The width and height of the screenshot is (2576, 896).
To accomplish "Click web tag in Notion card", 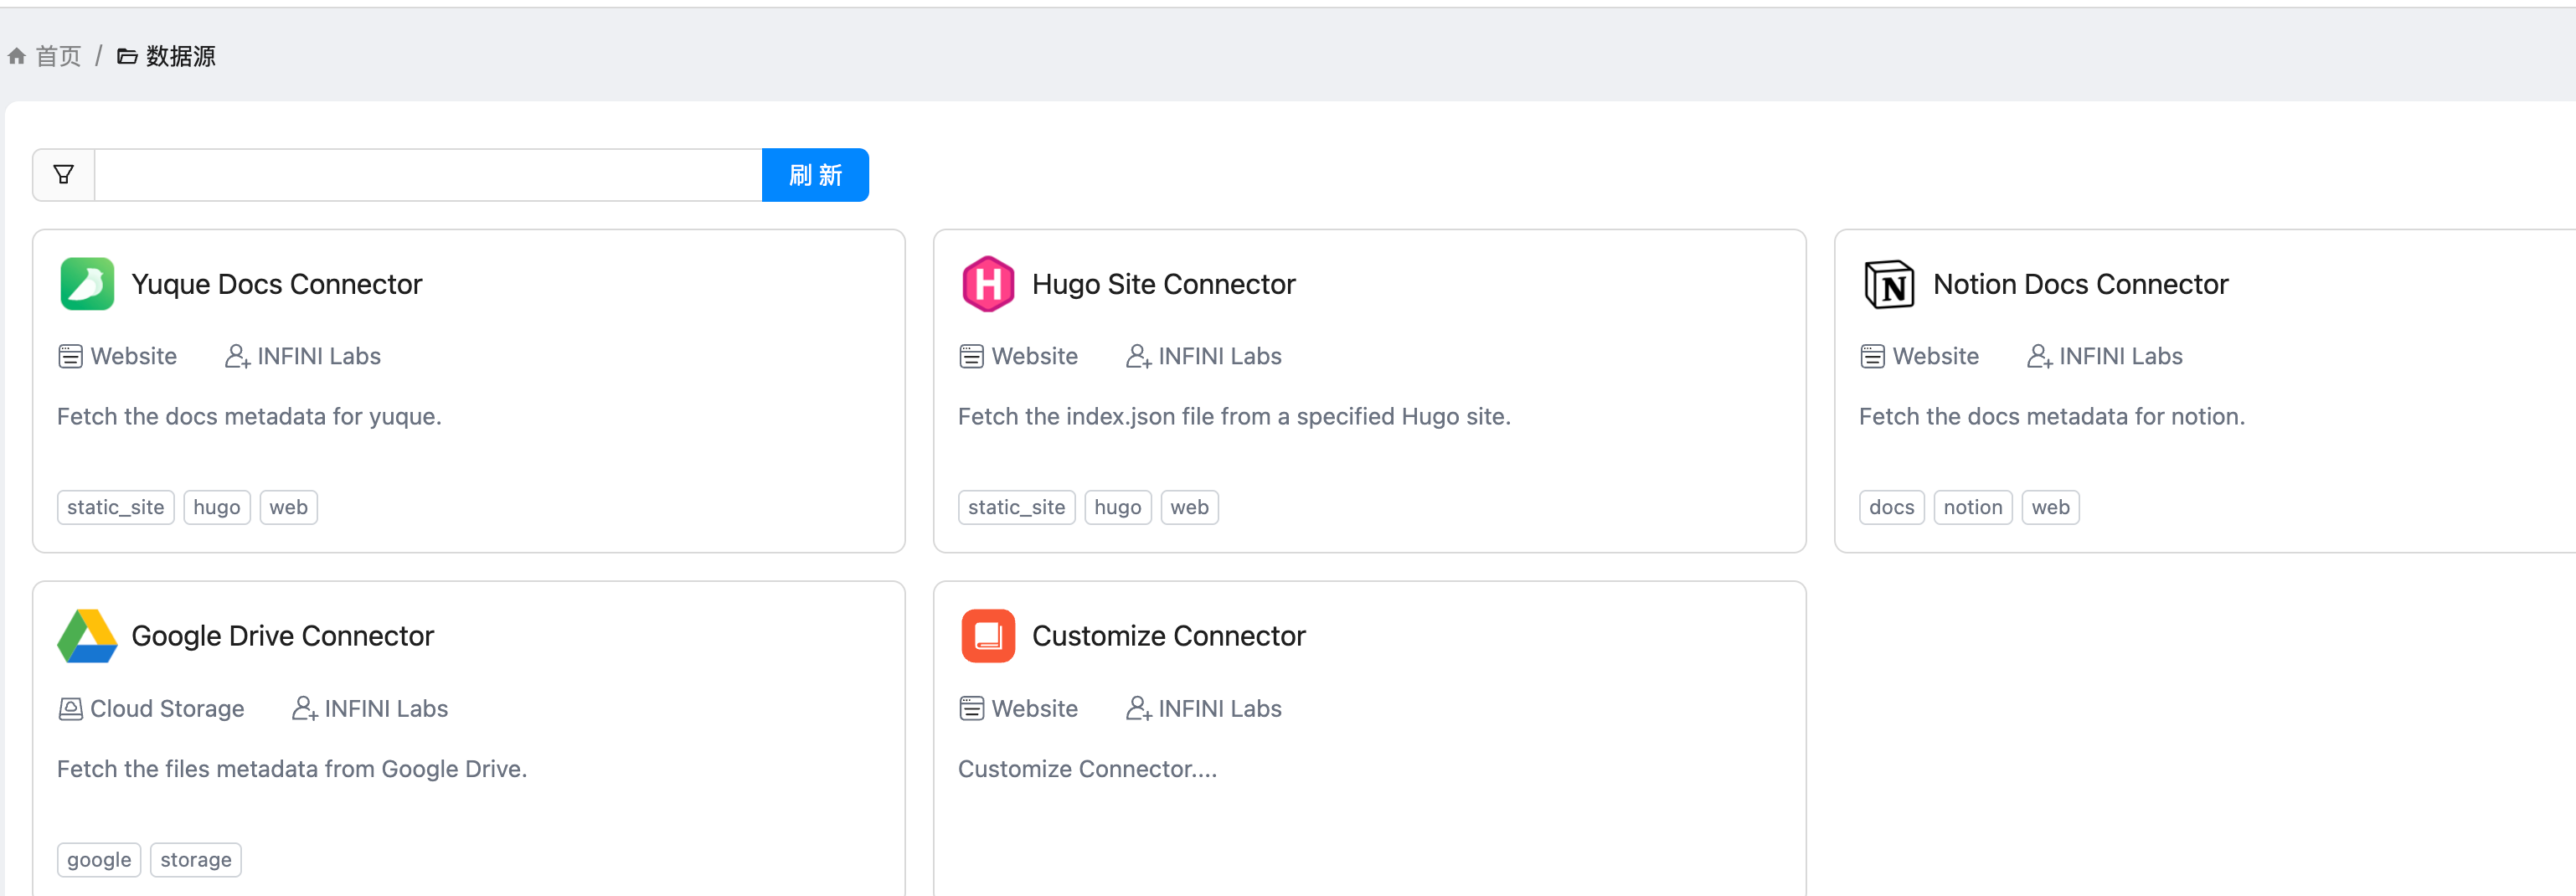I will tap(2051, 507).
